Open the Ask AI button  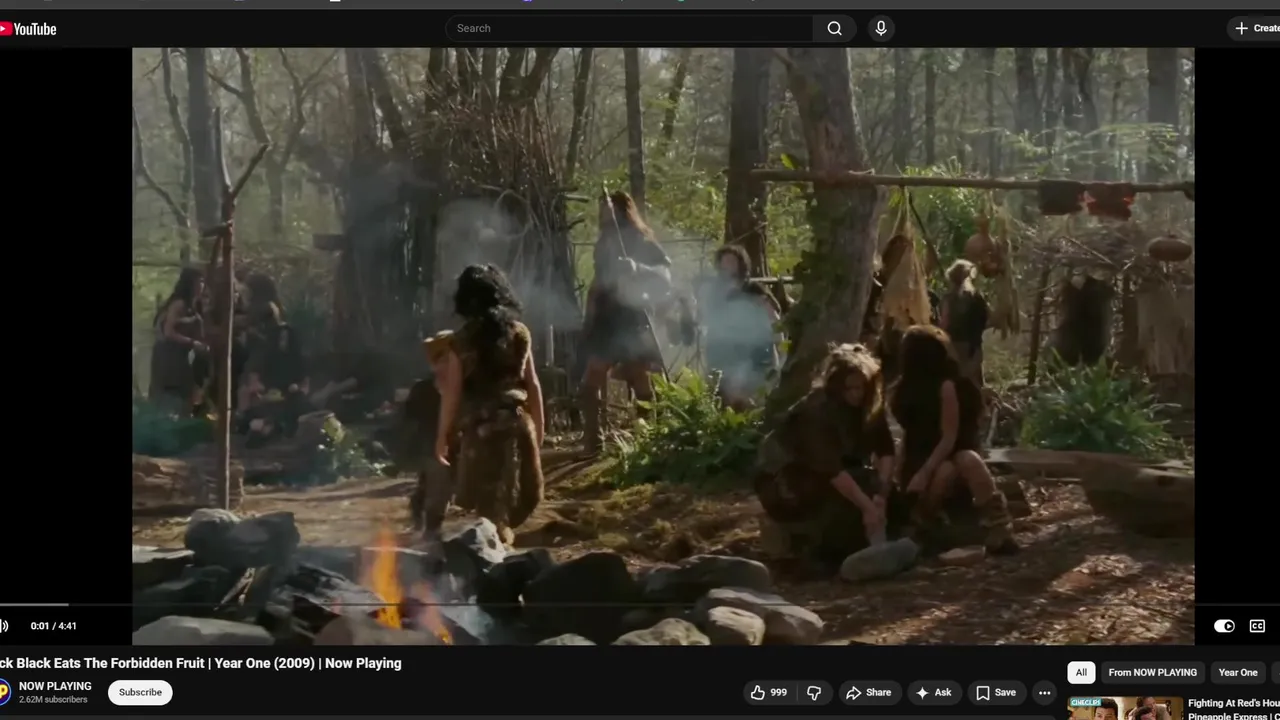pyautogui.click(x=933, y=692)
